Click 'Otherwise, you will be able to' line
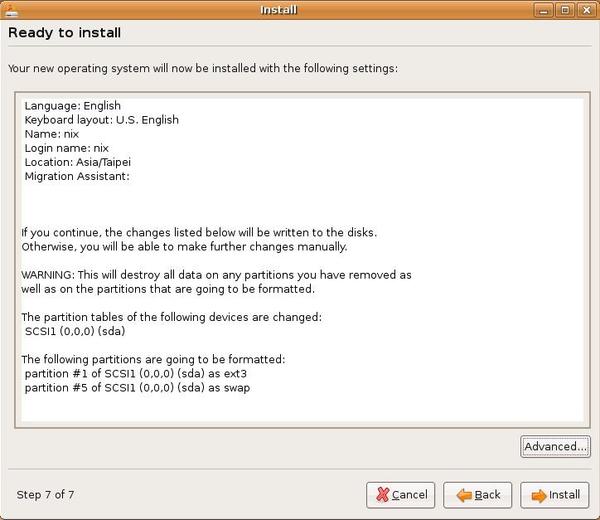The width and height of the screenshot is (600, 520). pos(184,247)
